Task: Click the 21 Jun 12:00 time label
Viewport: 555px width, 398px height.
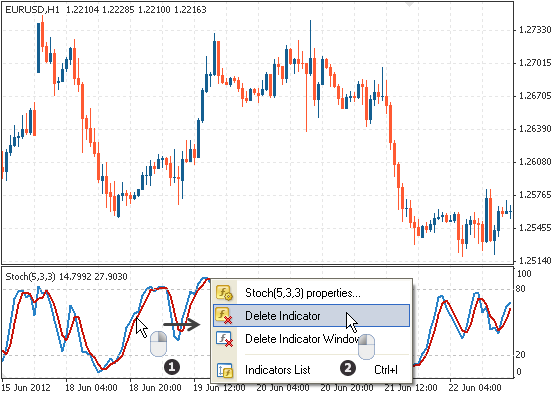Action: (411, 388)
